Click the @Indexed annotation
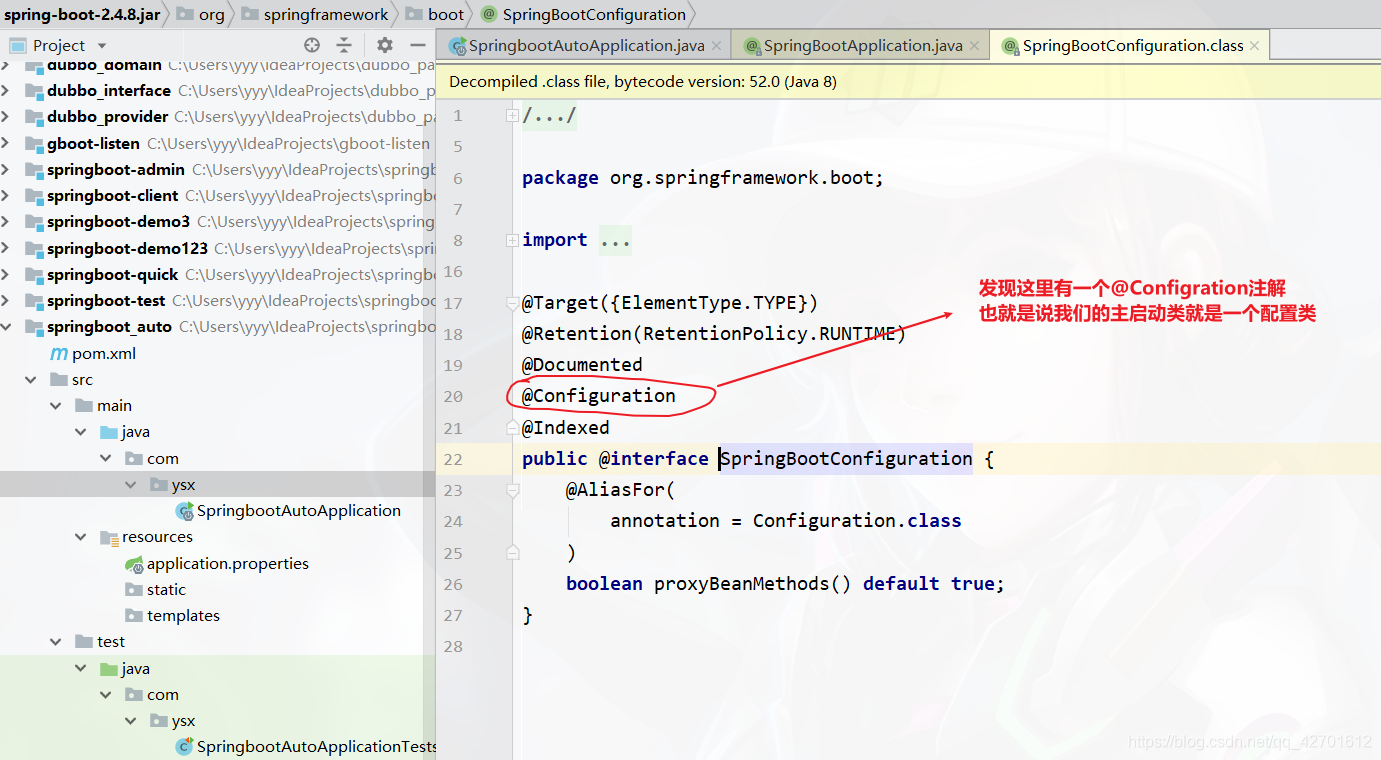1381x760 pixels. click(565, 428)
